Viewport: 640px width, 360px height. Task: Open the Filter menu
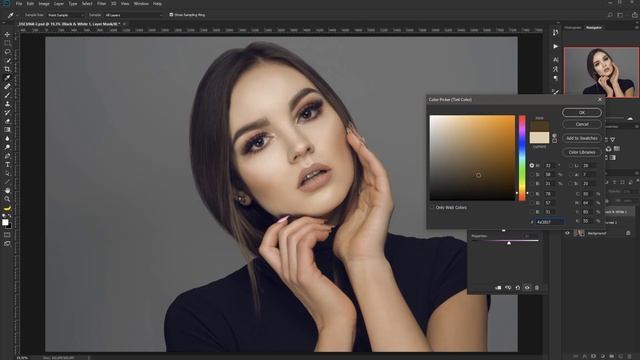pyautogui.click(x=101, y=4)
